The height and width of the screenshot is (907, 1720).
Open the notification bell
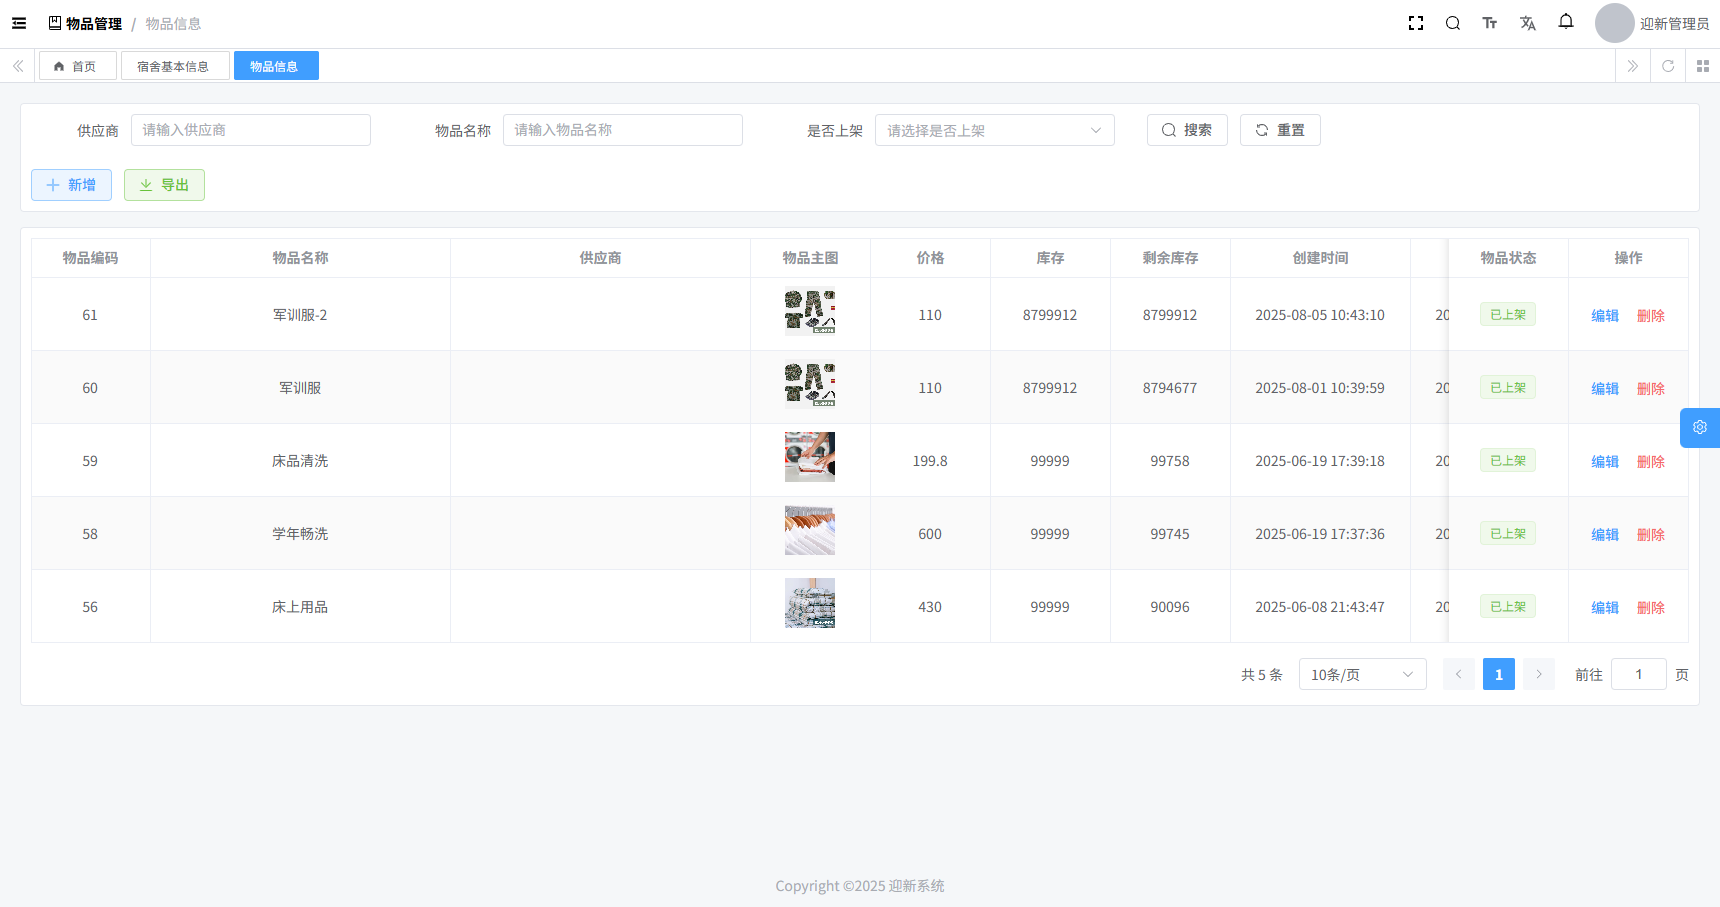(x=1565, y=22)
